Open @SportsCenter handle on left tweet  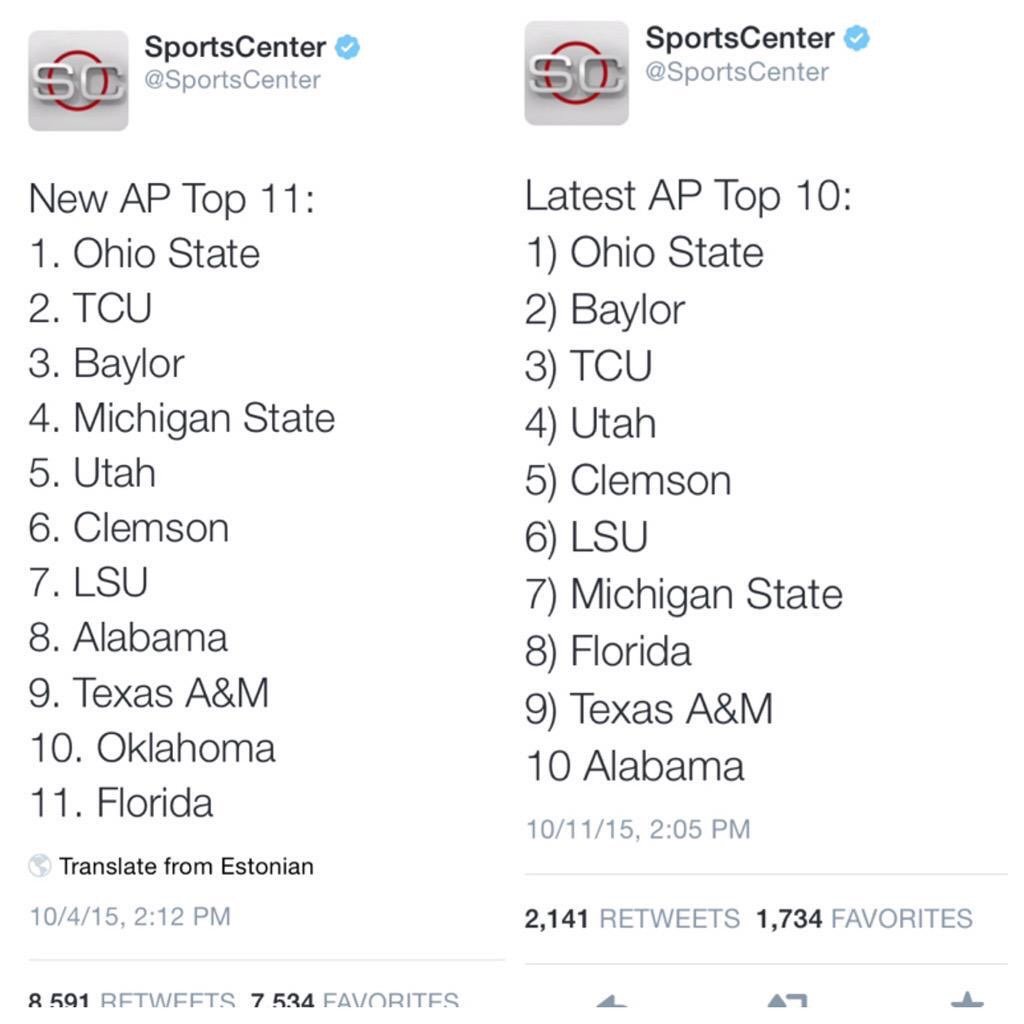(232, 80)
